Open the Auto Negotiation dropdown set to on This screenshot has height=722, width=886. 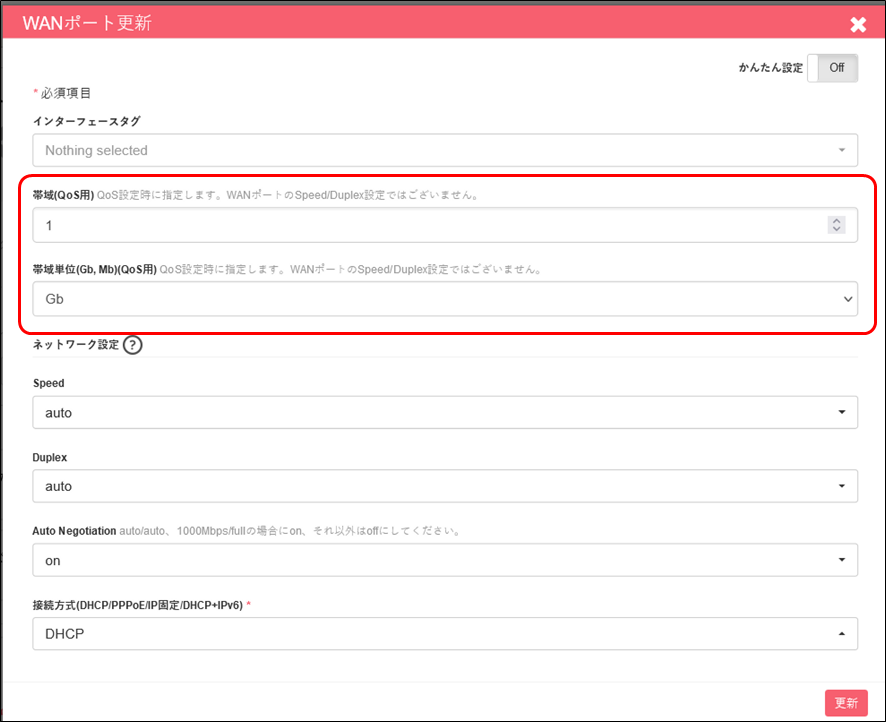pos(445,560)
